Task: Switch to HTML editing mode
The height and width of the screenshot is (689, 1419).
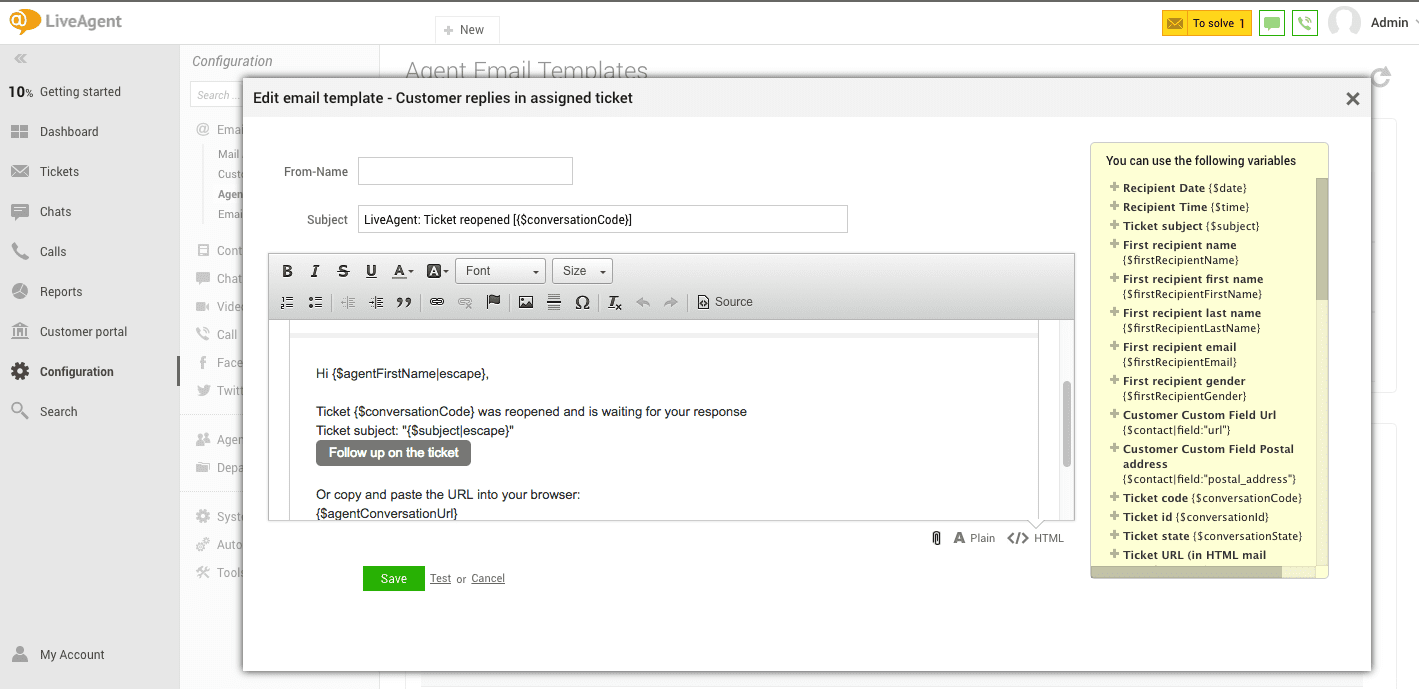Action: tap(1036, 537)
